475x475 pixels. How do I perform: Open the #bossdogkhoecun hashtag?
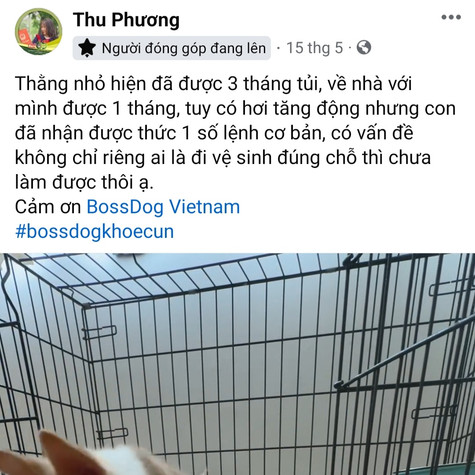pyautogui.click(x=94, y=231)
